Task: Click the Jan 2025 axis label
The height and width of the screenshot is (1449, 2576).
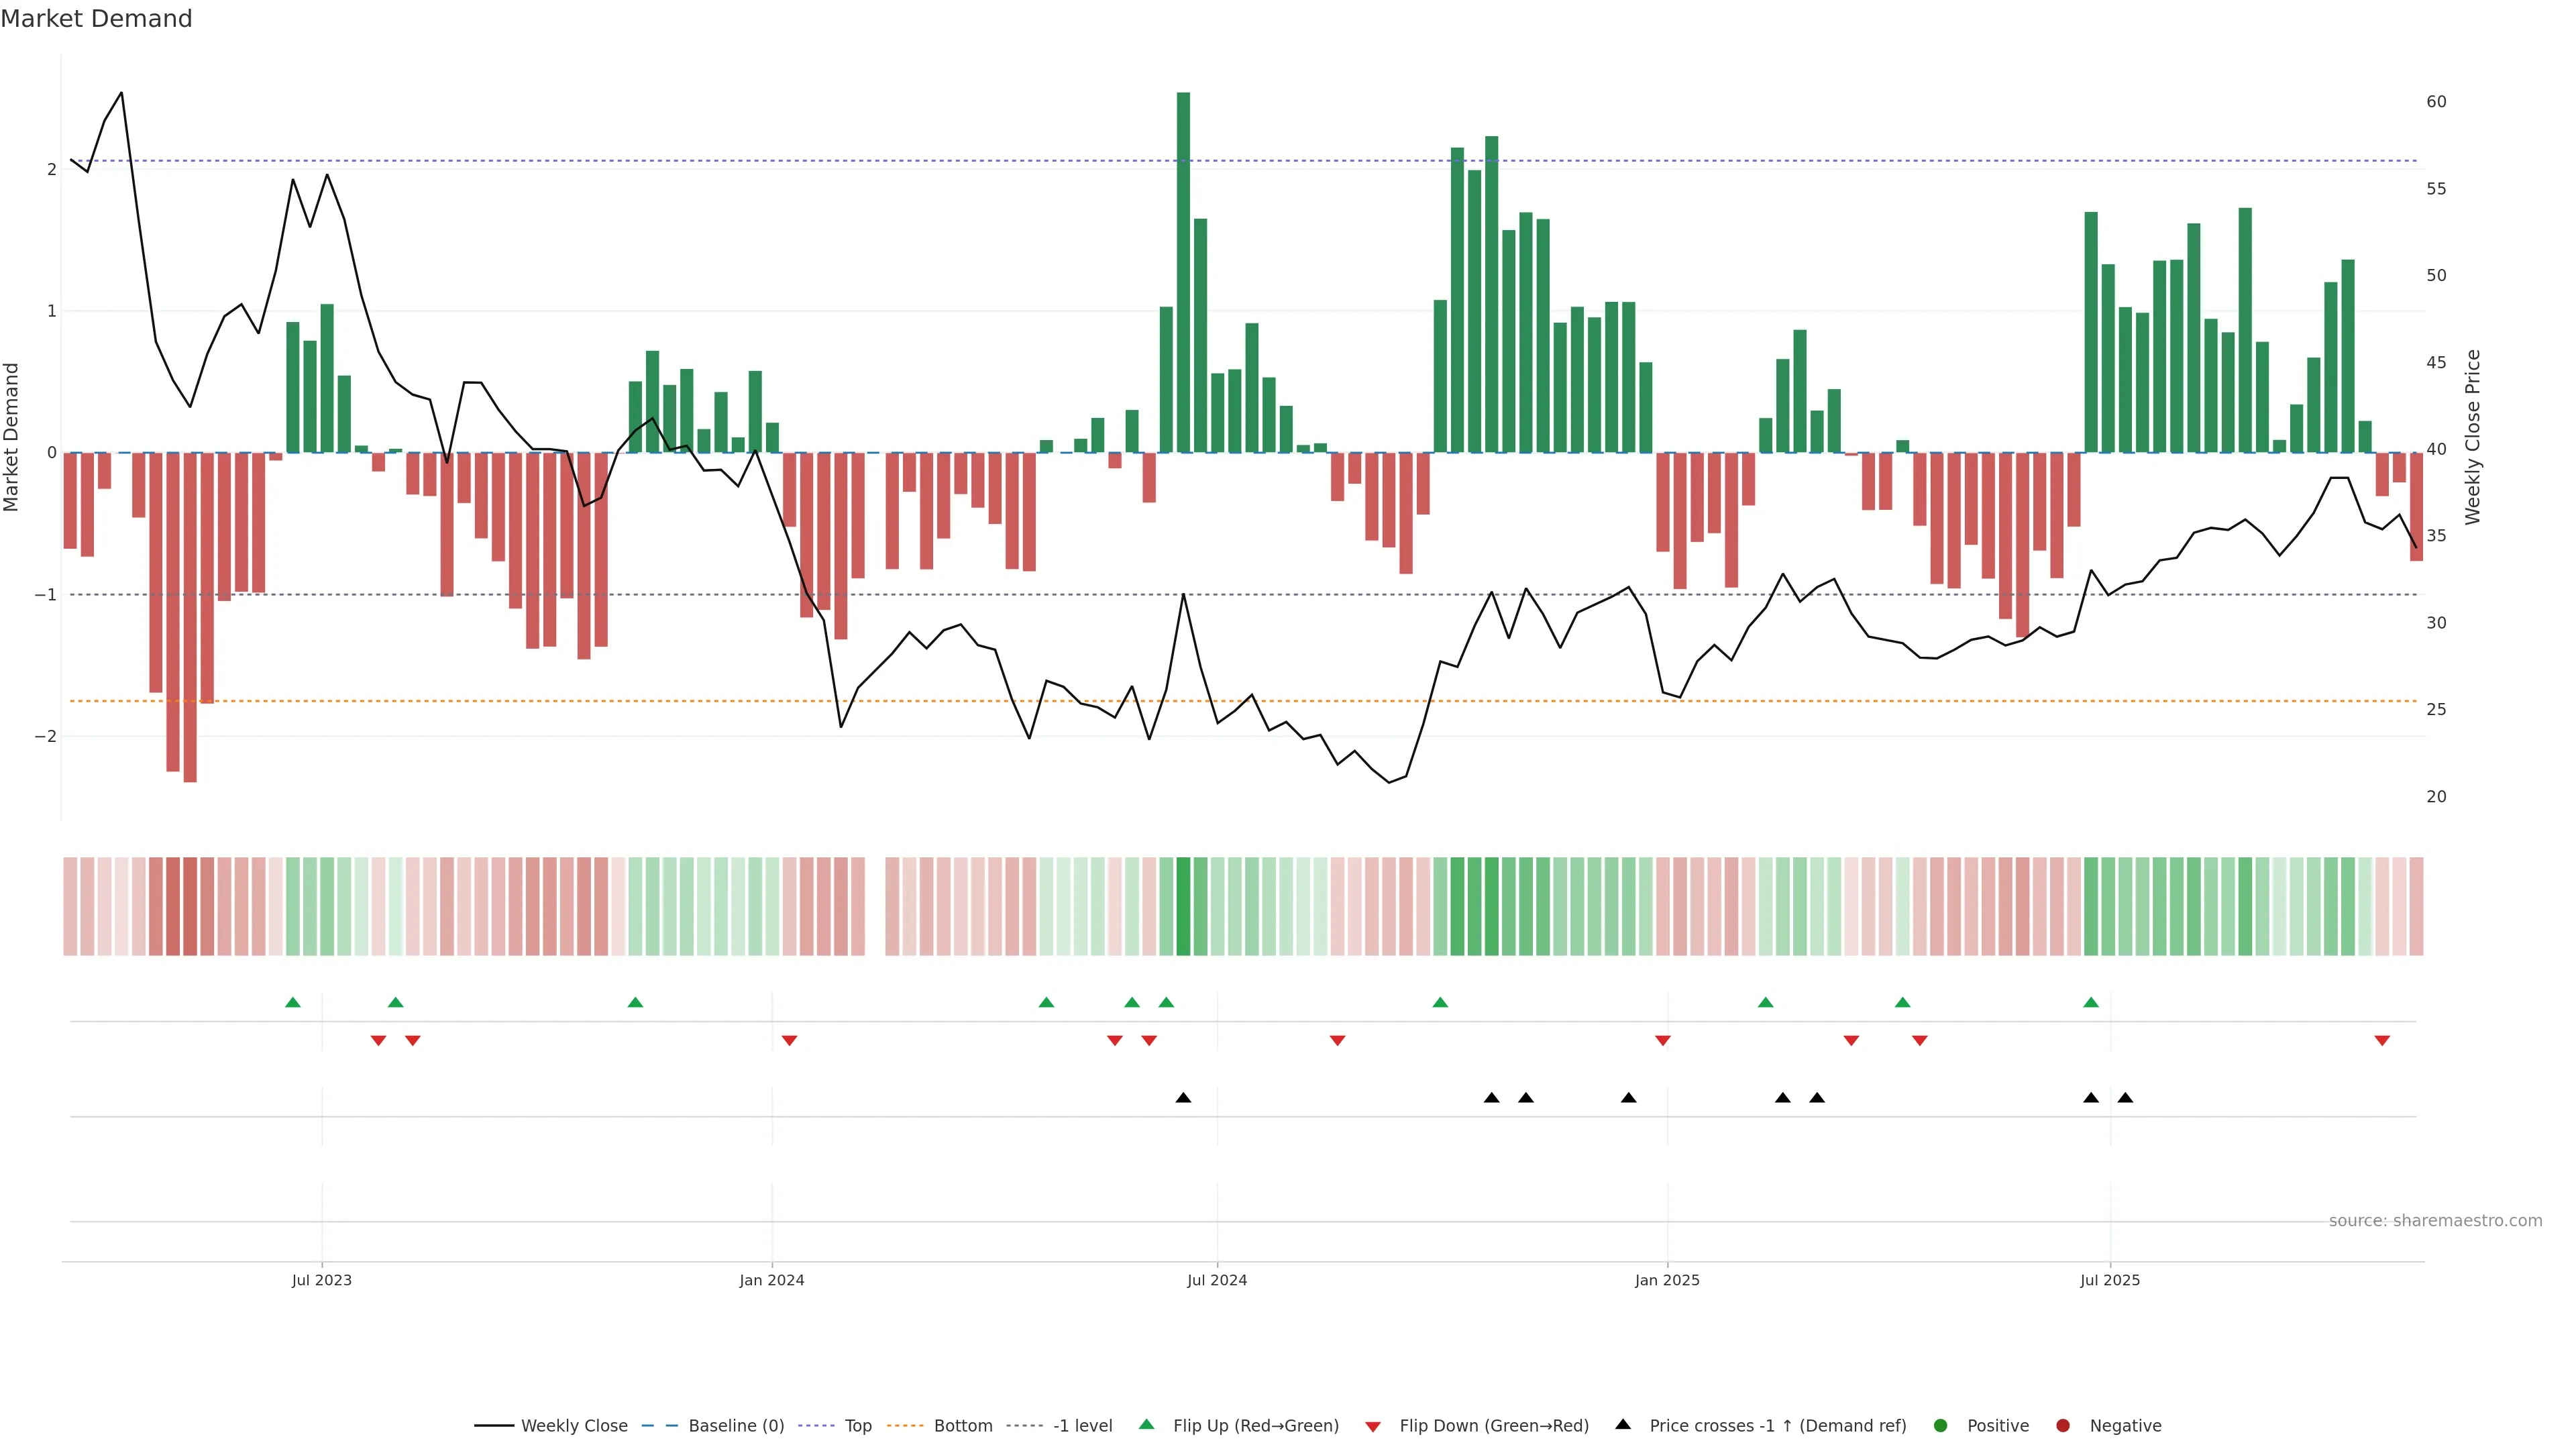Action: pos(1667,1280)
